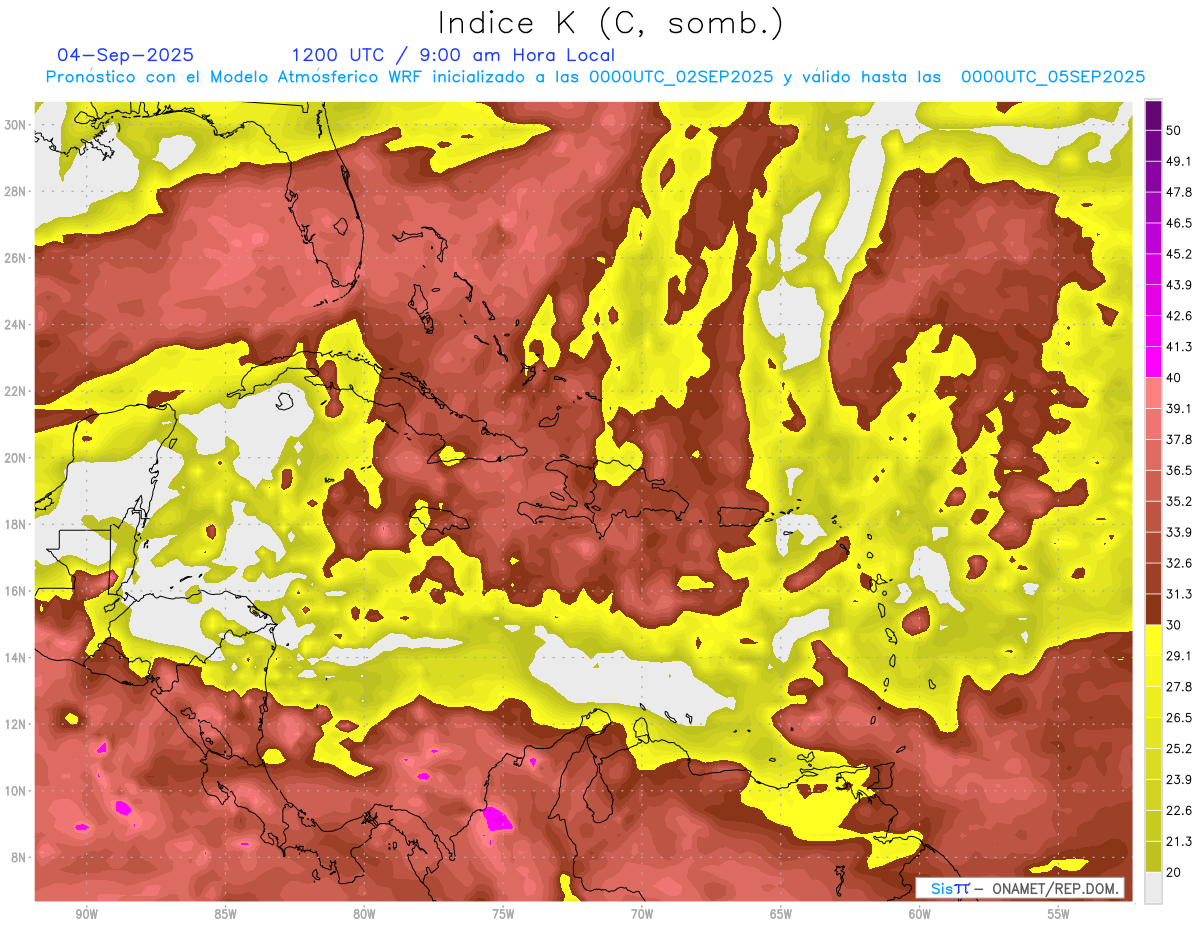Screen dimensions: 1200x927
Task: Click the colorbar value '30' beside the brown-yellow boundary
Action: 1173,625
